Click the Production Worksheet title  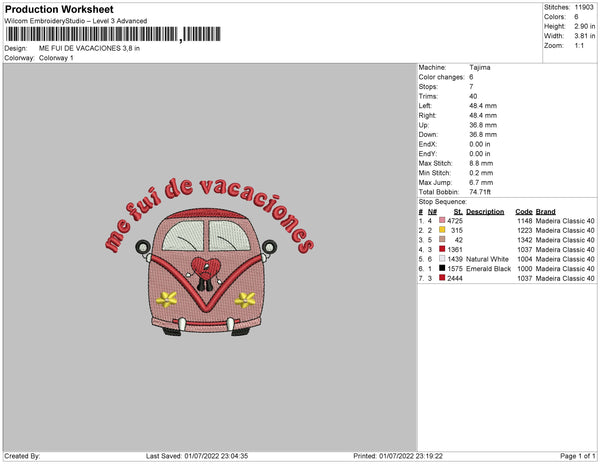[x=59, y=9]
